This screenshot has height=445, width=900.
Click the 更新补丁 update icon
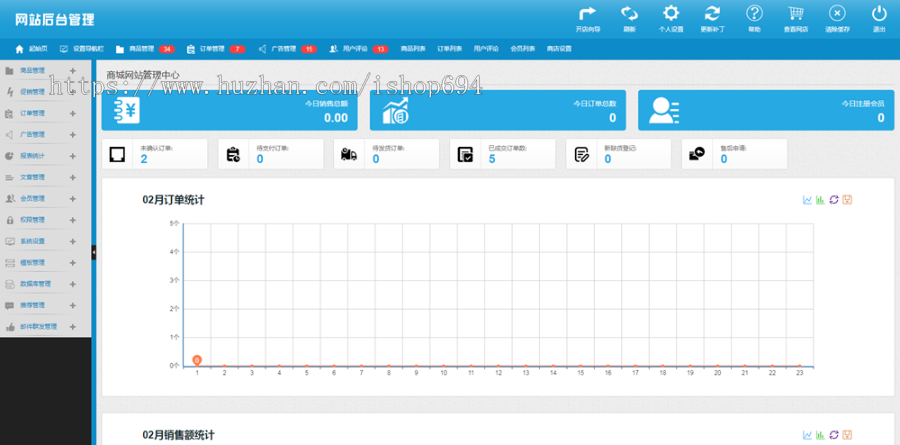point(712,14)
